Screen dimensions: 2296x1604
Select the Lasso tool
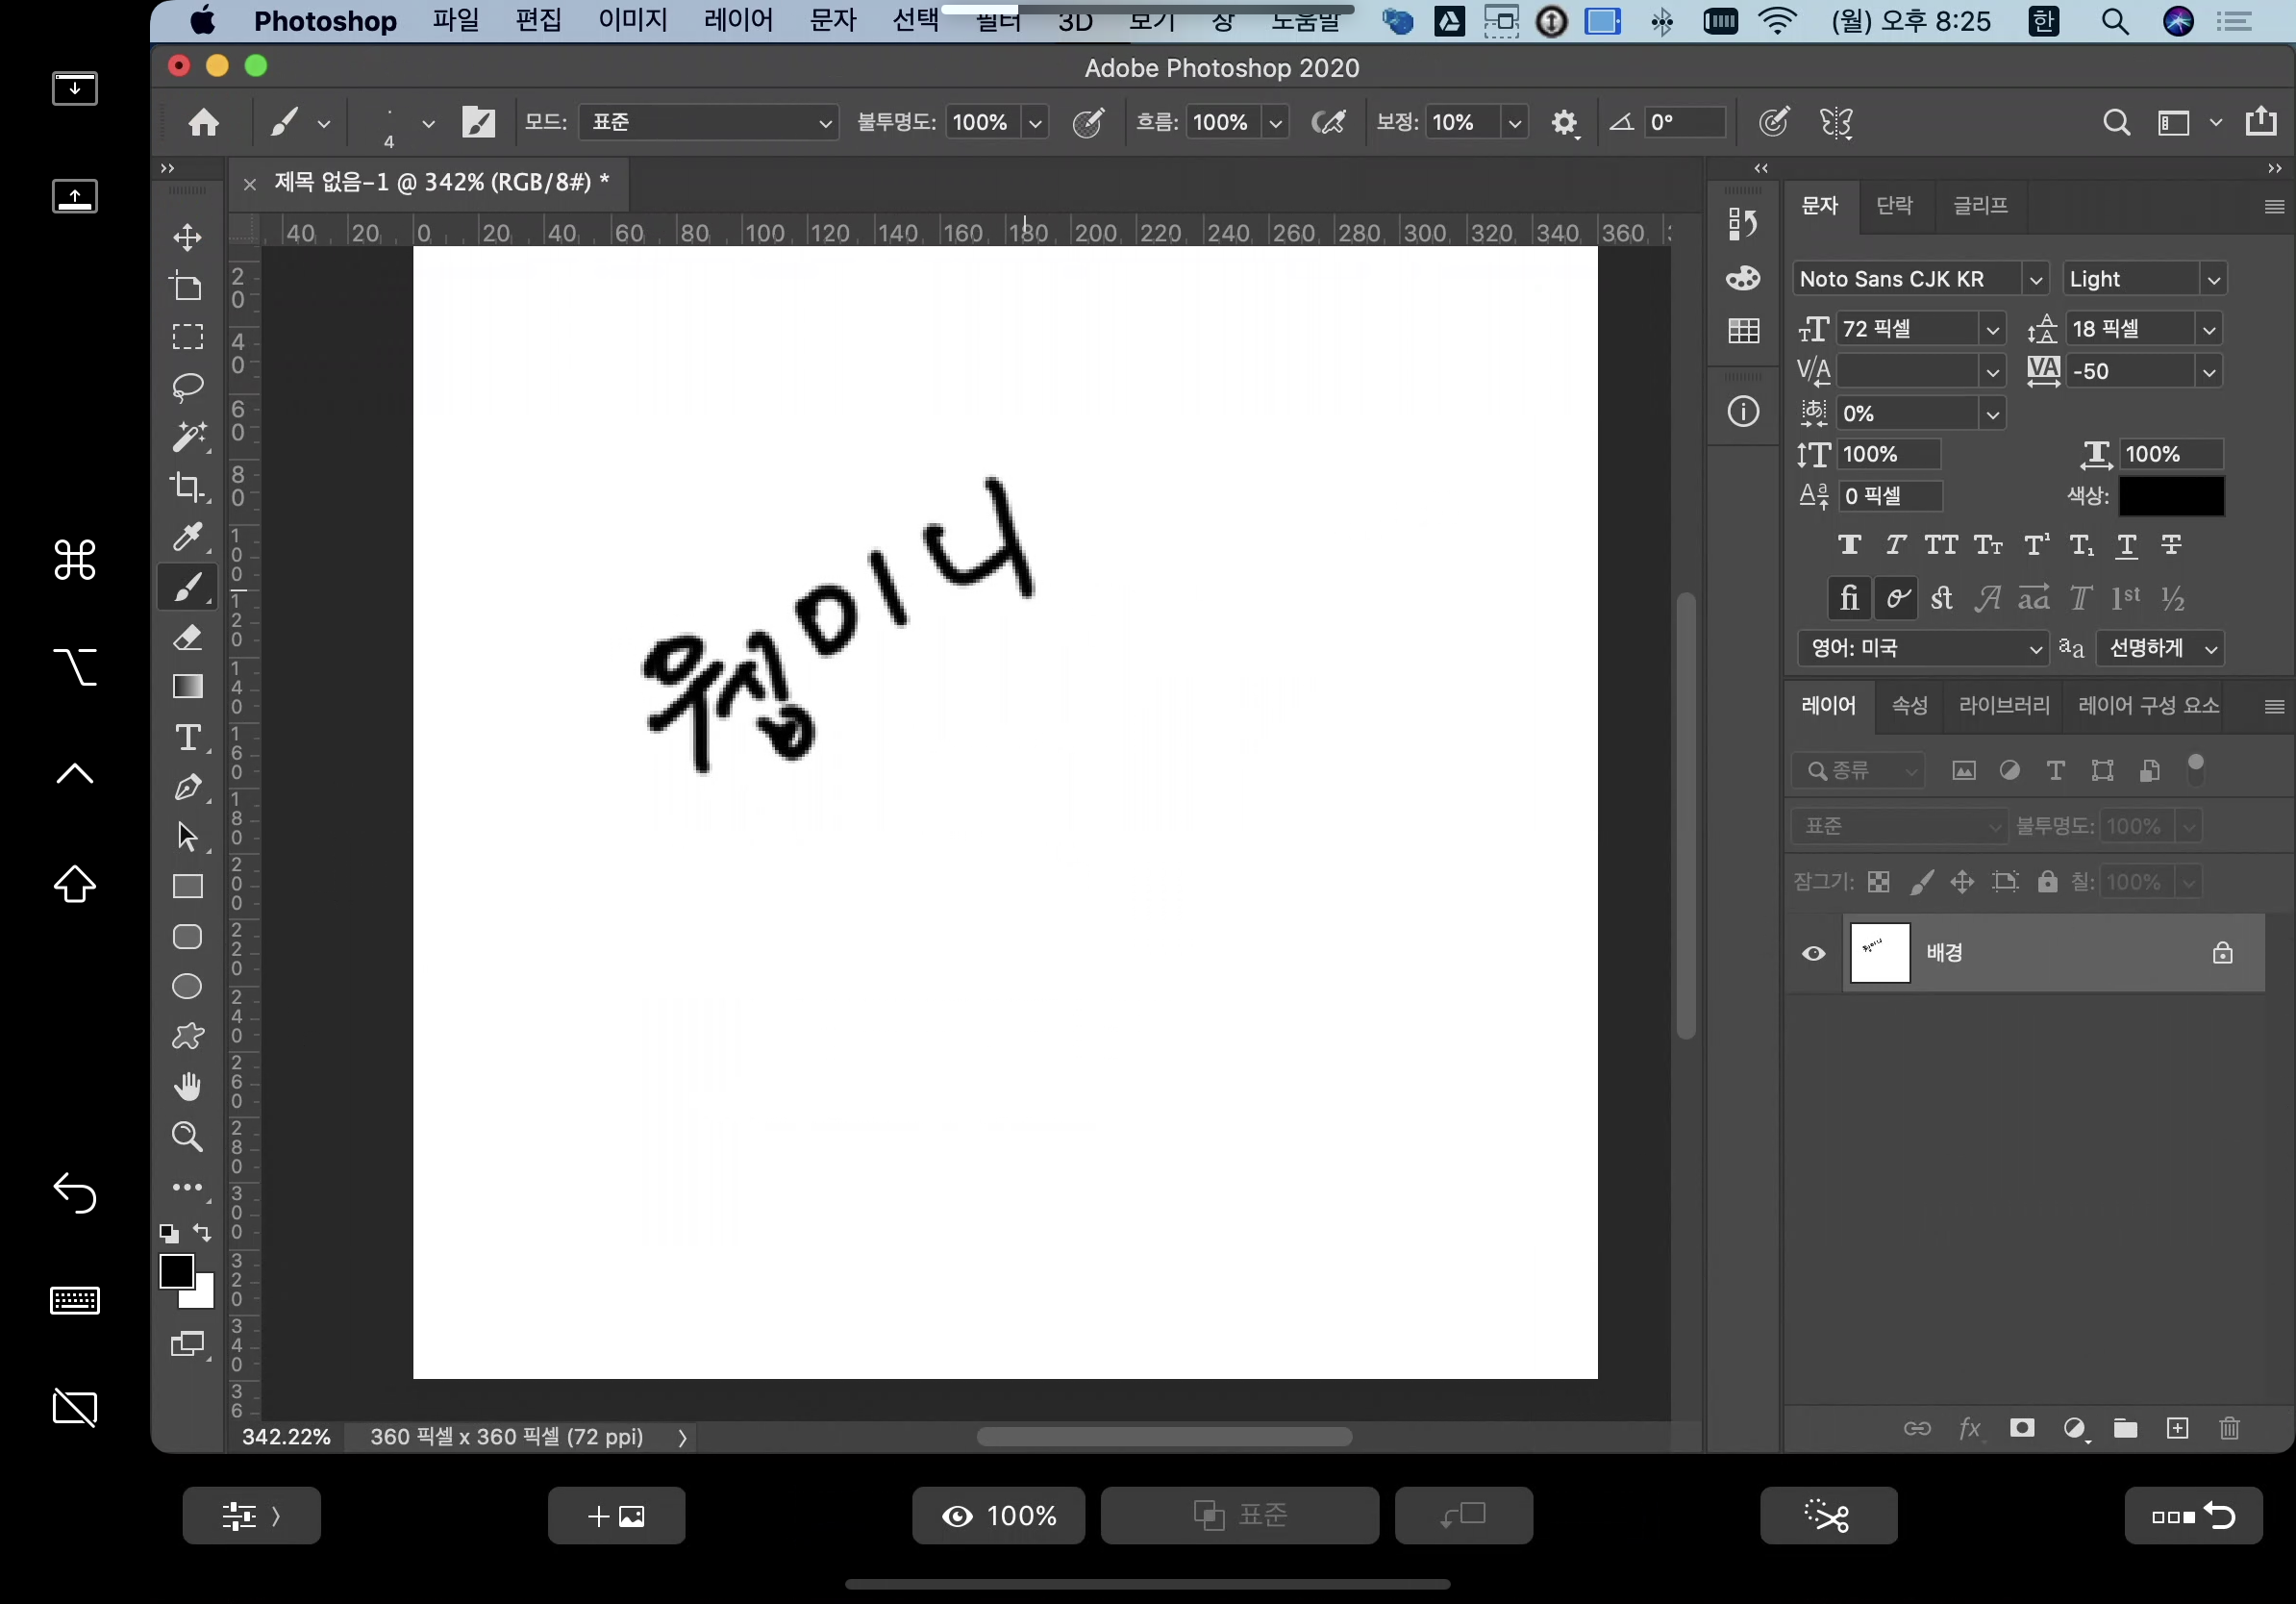(x=187, y=386)
